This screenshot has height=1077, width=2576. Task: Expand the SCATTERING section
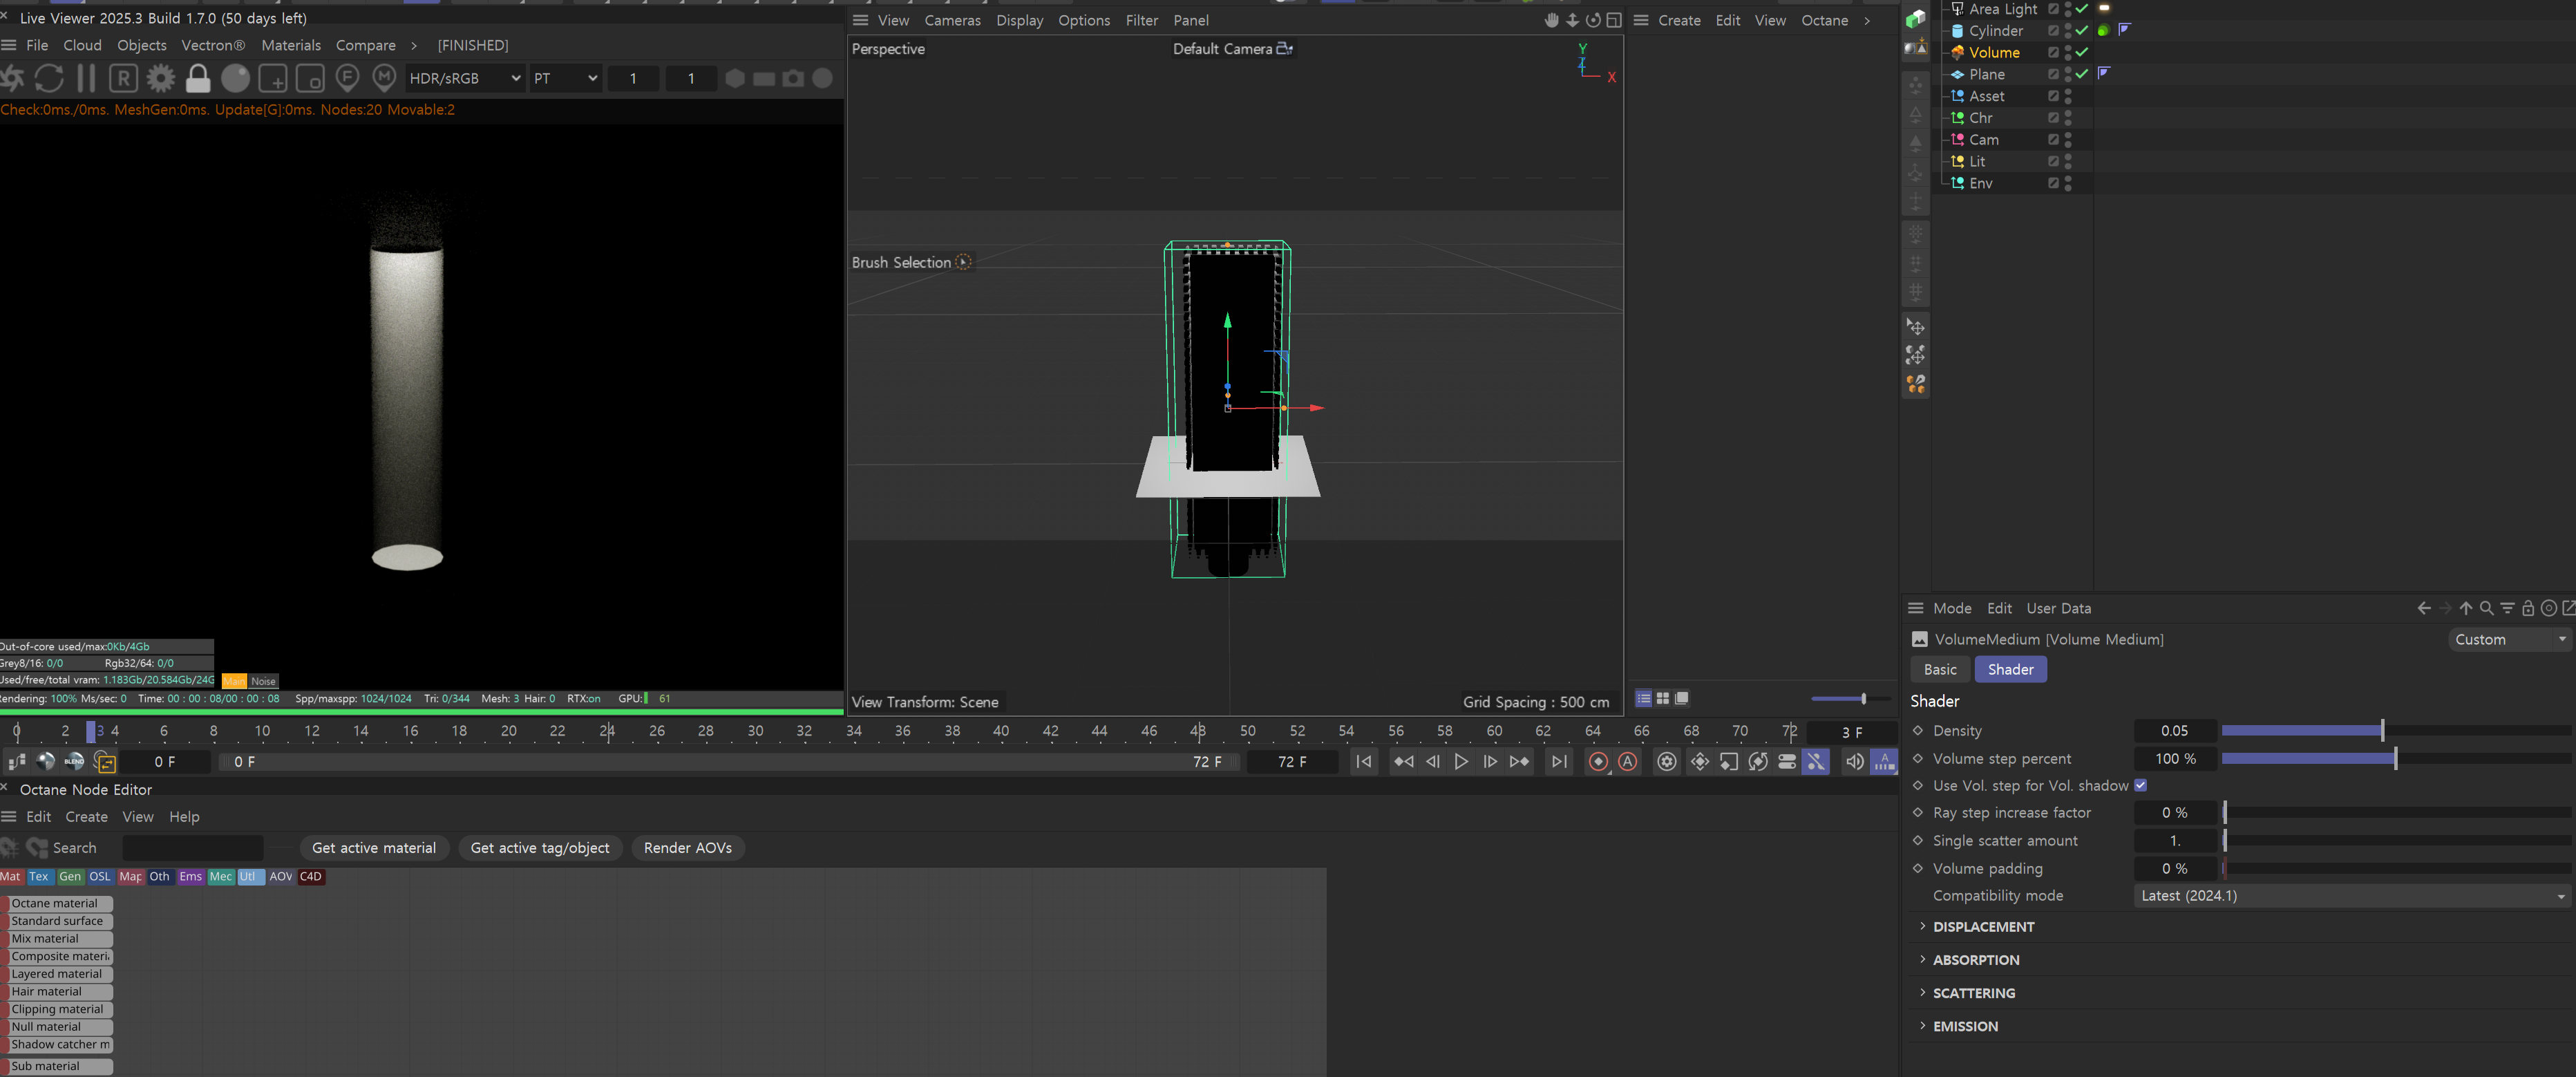(1973, 993)
